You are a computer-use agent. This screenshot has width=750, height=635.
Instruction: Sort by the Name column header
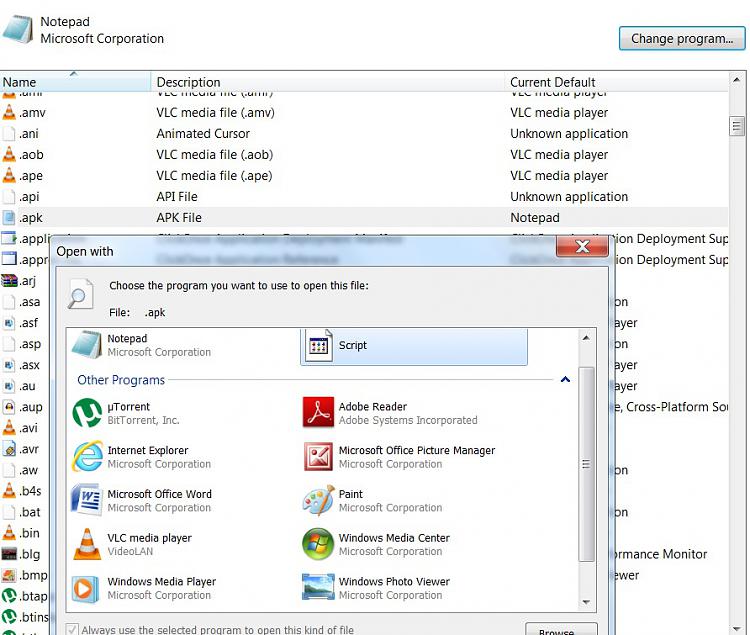click(76, 82)
